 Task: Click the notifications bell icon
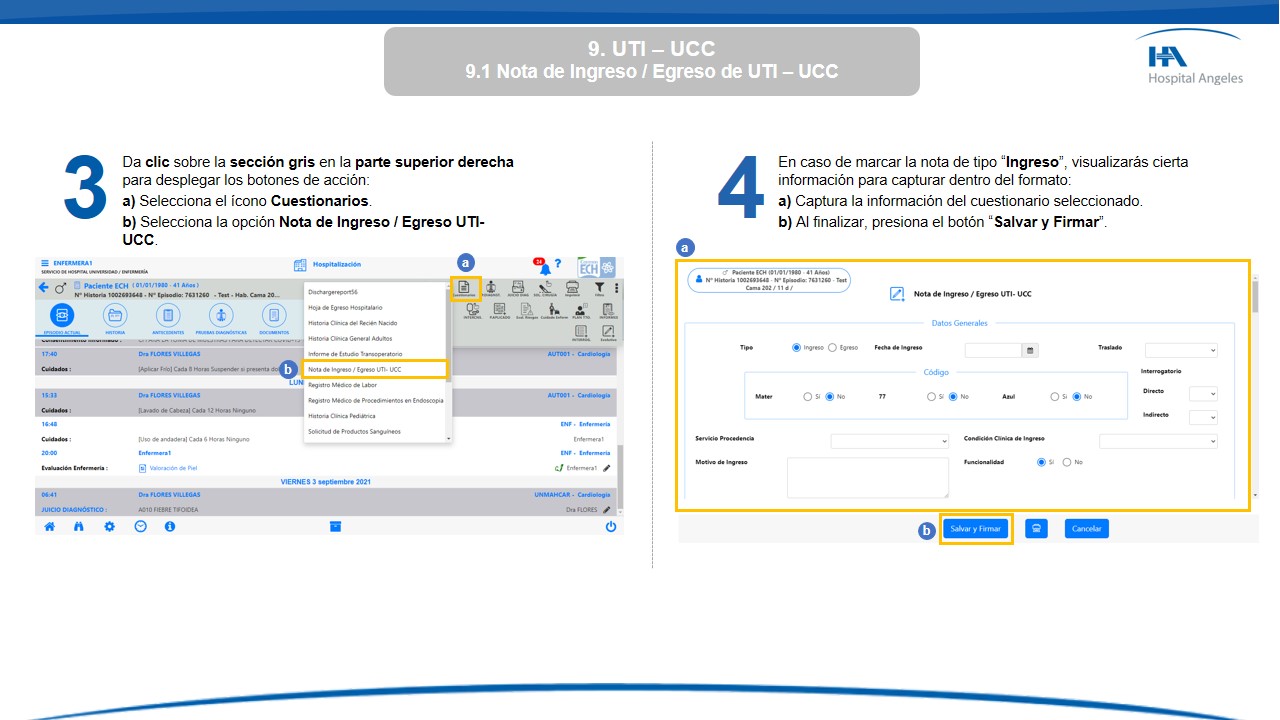(544, 268)
